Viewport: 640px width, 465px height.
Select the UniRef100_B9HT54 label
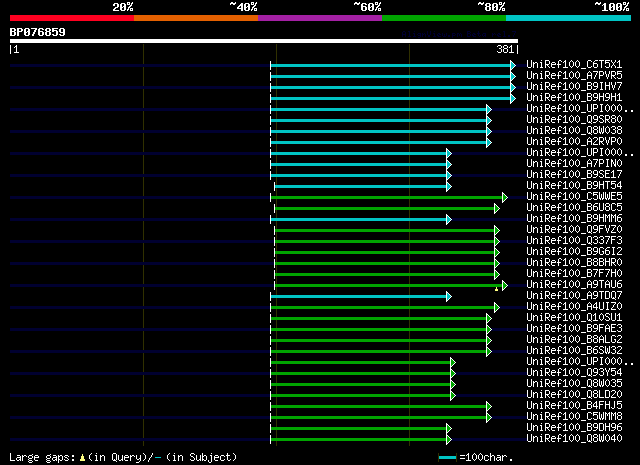pyautogui.click(x=574, y=186)
